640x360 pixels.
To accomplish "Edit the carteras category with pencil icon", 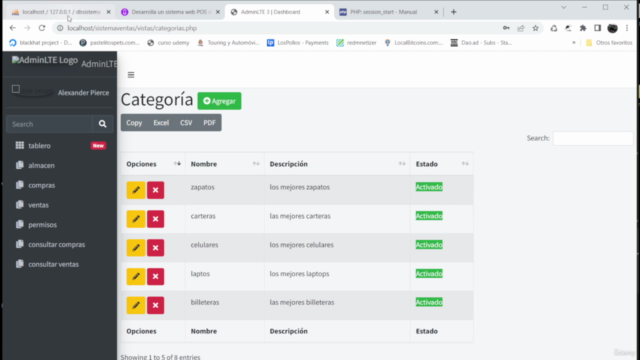I will [x=136, y=219].
